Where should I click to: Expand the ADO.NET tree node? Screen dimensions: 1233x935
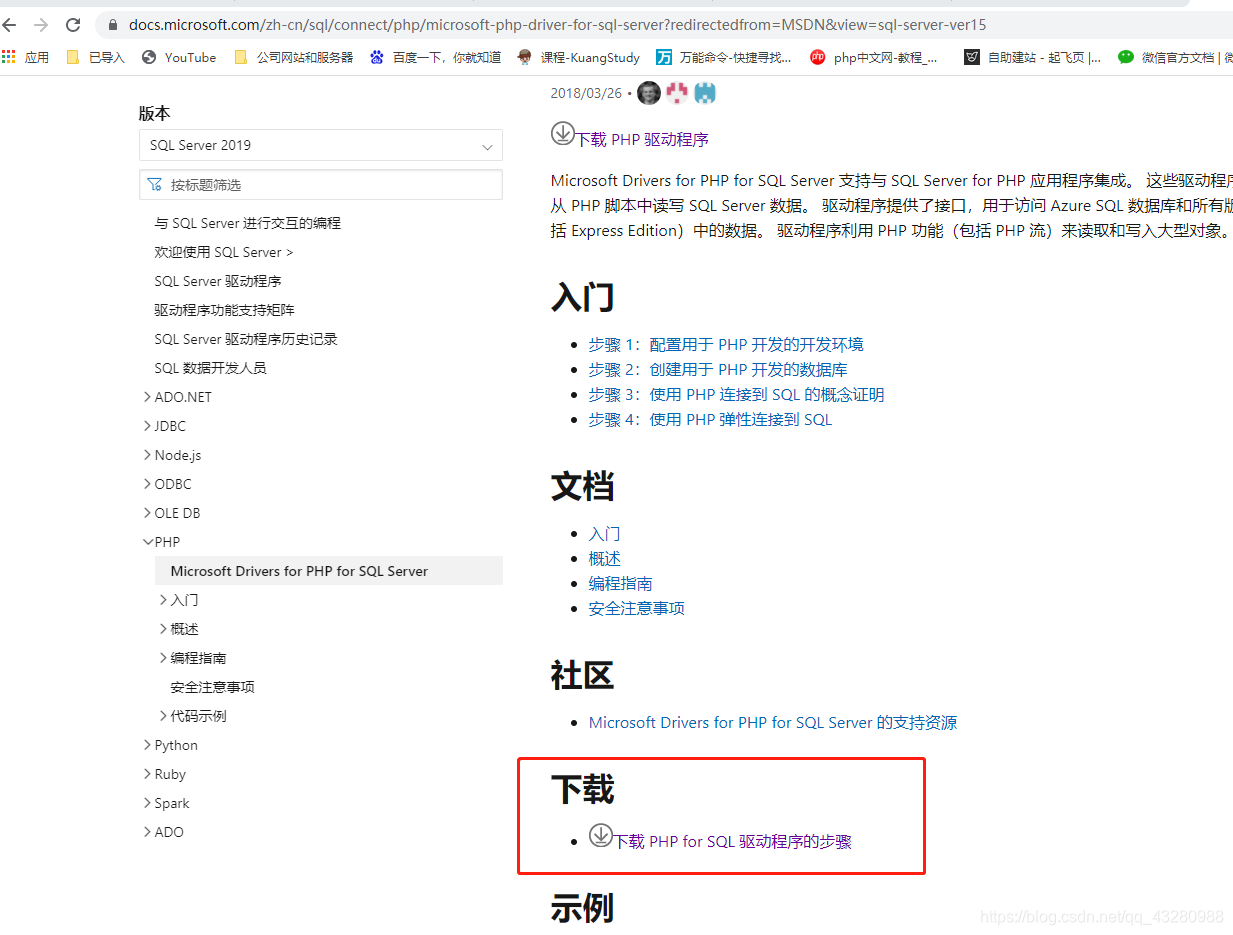(x=148, y=397)
